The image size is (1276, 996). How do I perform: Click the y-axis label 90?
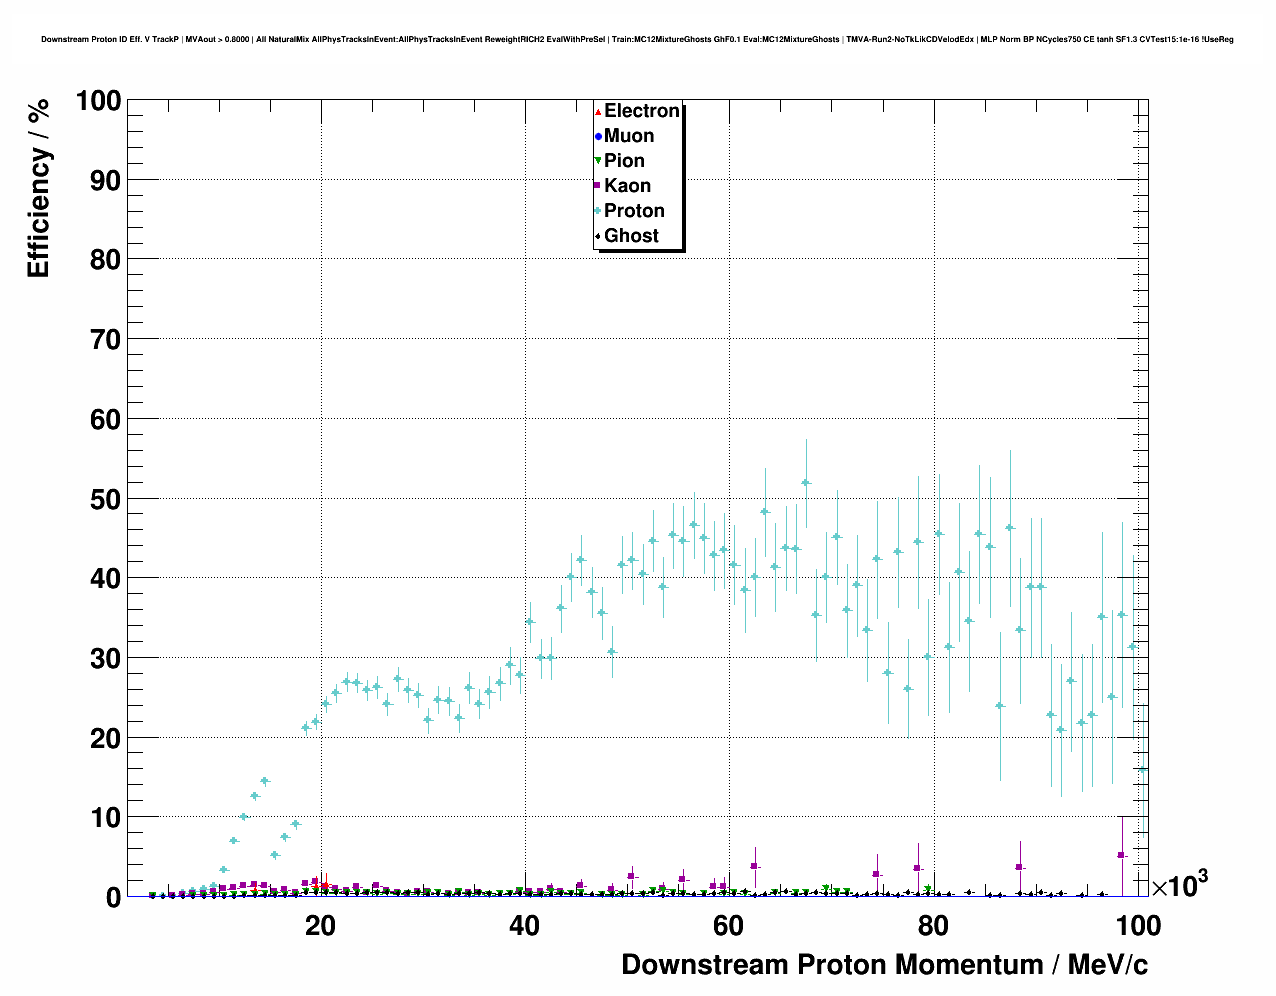pyautogui.click(x=106, y=180)
